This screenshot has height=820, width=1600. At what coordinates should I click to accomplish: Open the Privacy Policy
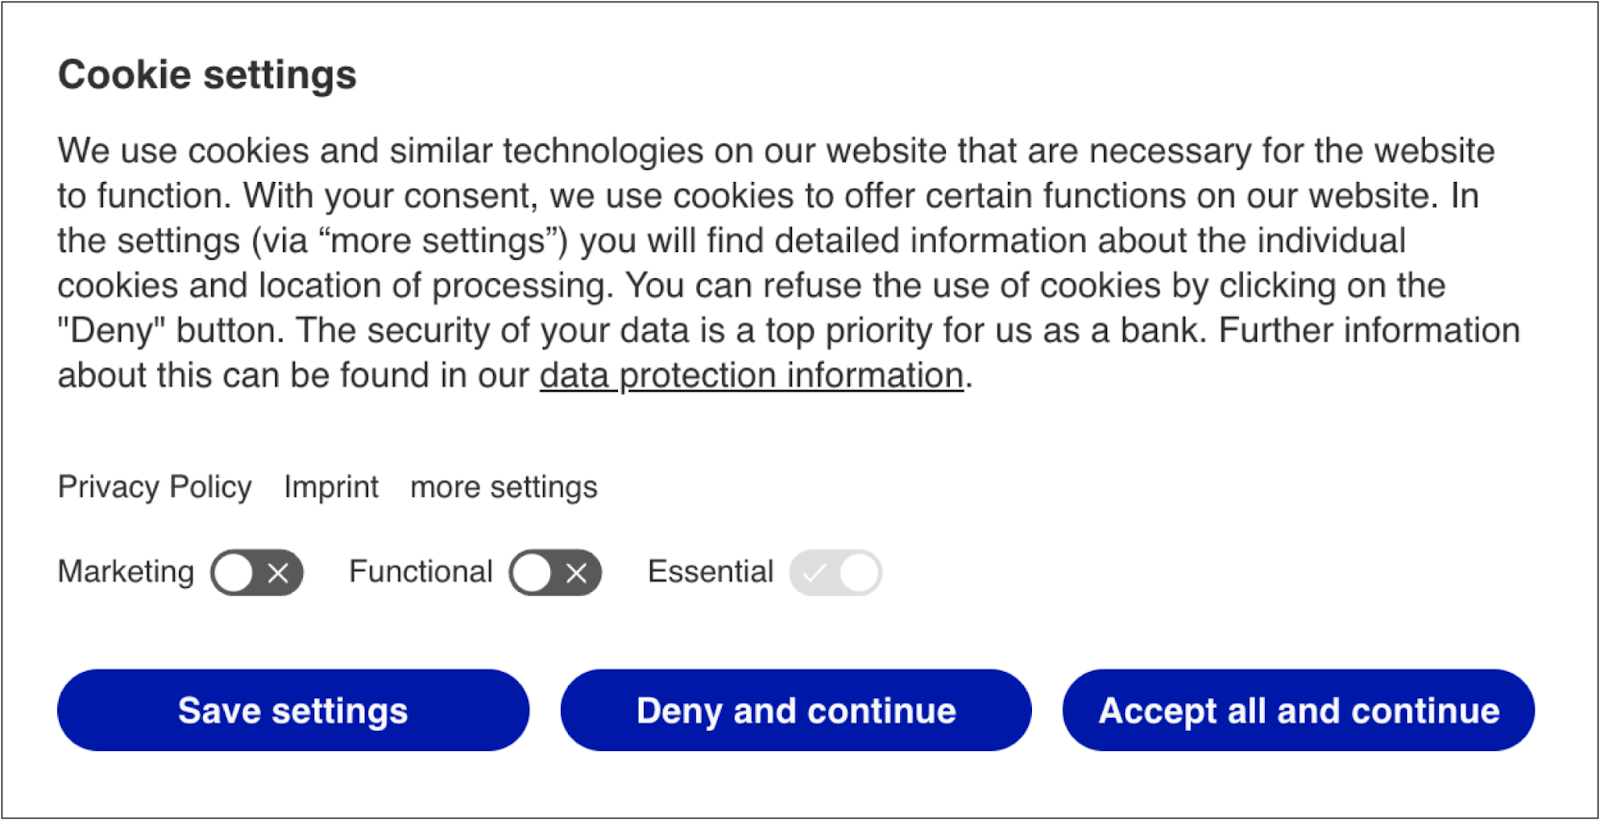pyautogui.click(x=154, y=487)
